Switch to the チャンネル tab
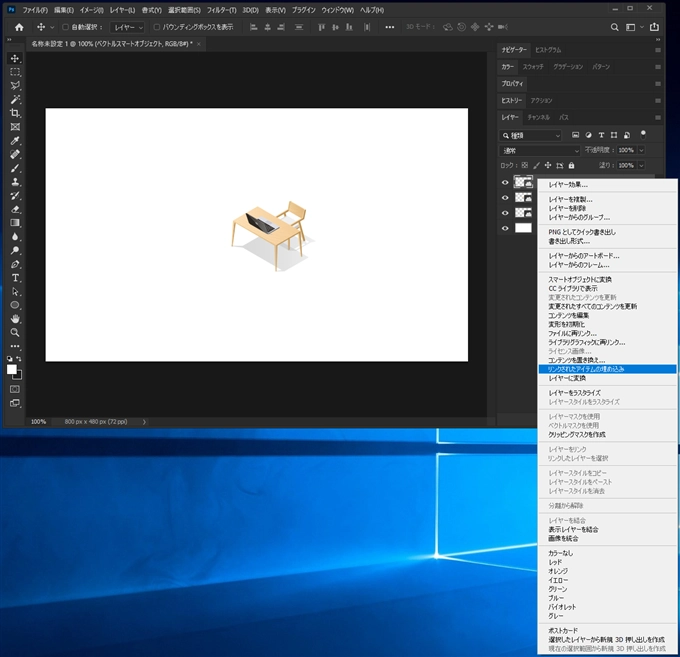The height and width of the screenshot is (657, 680). point(538,117)
